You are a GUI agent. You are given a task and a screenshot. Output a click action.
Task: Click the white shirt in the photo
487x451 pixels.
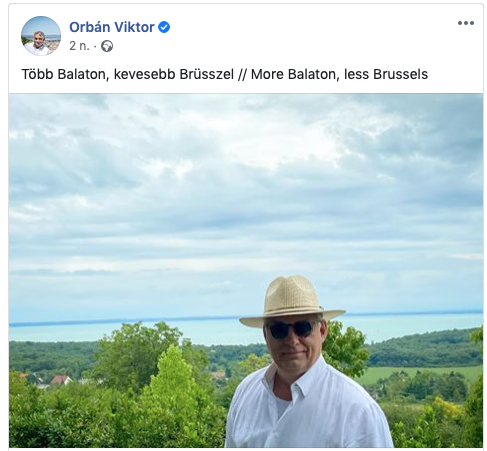coord(308,407)
